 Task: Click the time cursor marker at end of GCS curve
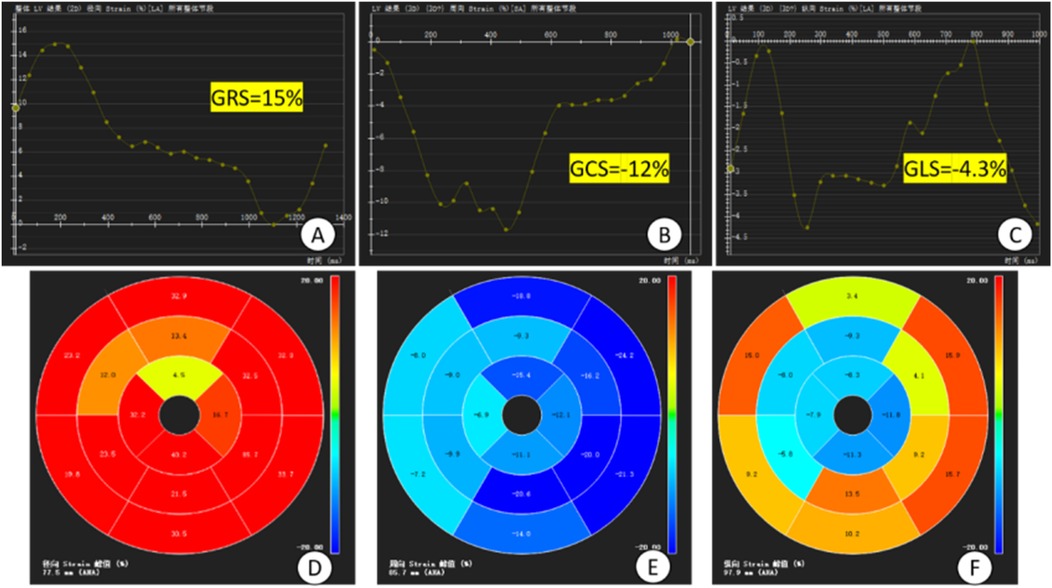tap(690, 41)
